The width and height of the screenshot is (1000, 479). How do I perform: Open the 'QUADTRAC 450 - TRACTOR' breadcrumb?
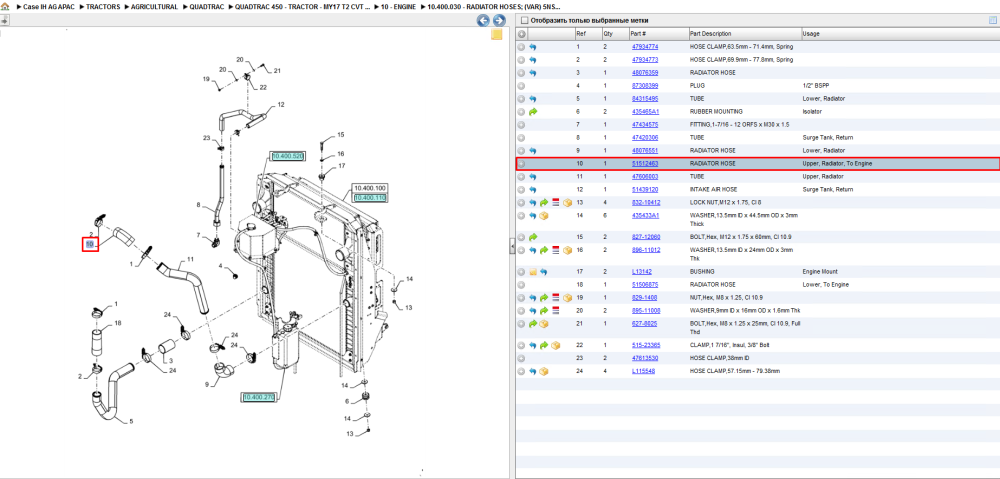(302, 6)
